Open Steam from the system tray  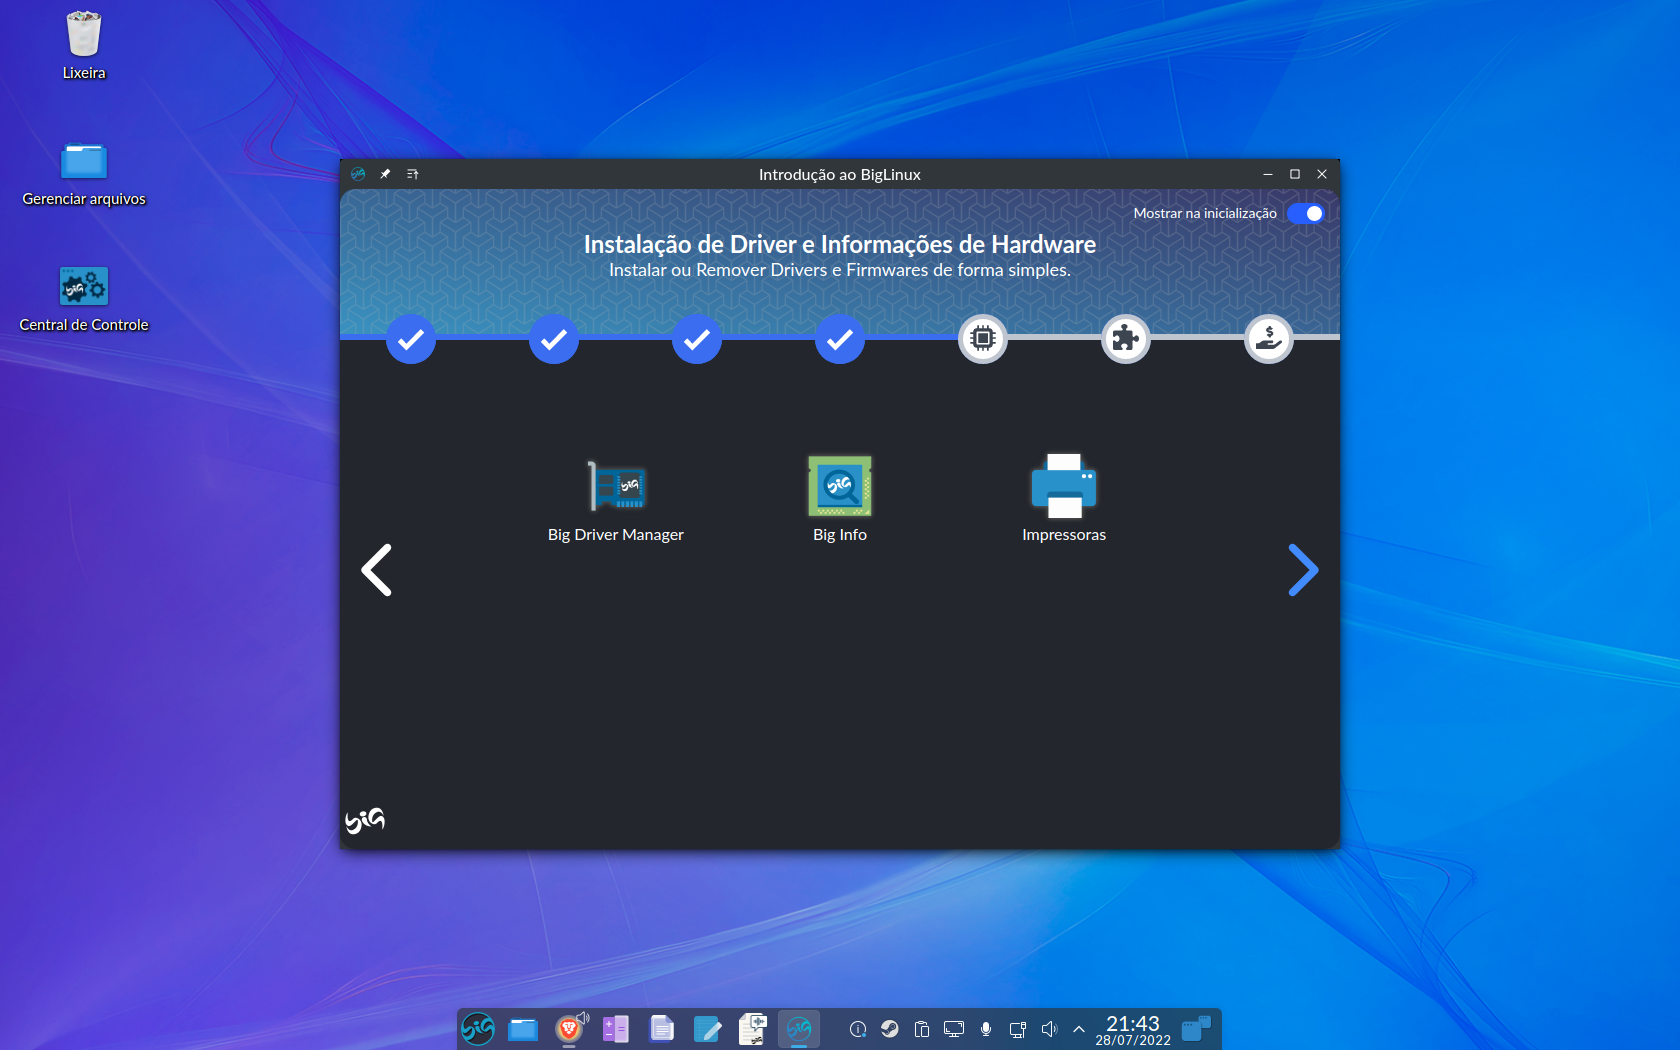890,1029
